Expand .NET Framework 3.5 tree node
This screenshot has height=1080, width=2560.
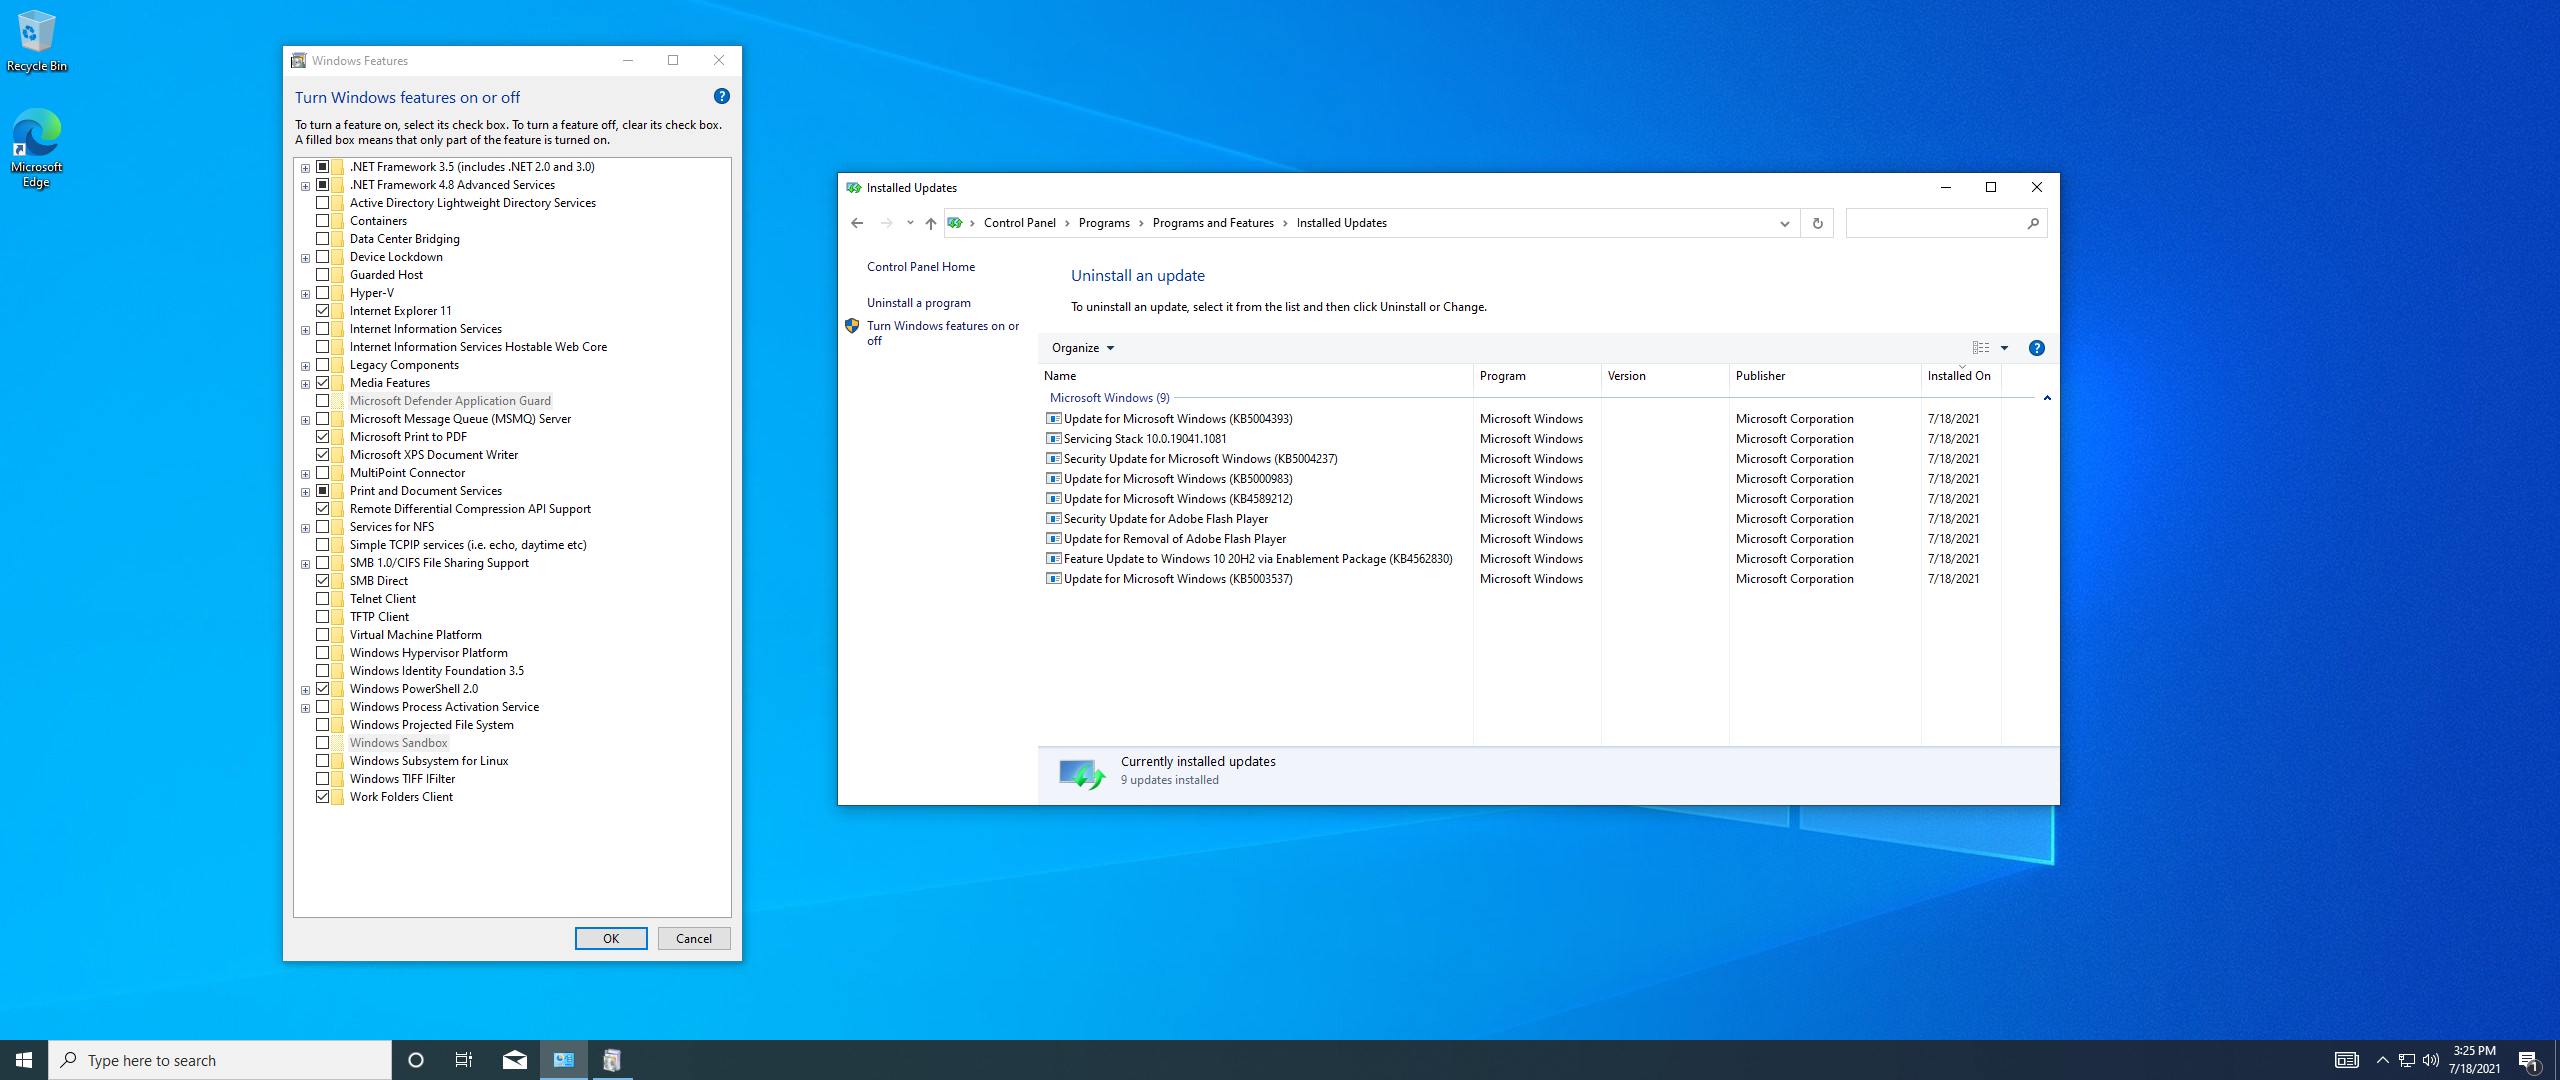pyautogui.click(x=305, y=168)
